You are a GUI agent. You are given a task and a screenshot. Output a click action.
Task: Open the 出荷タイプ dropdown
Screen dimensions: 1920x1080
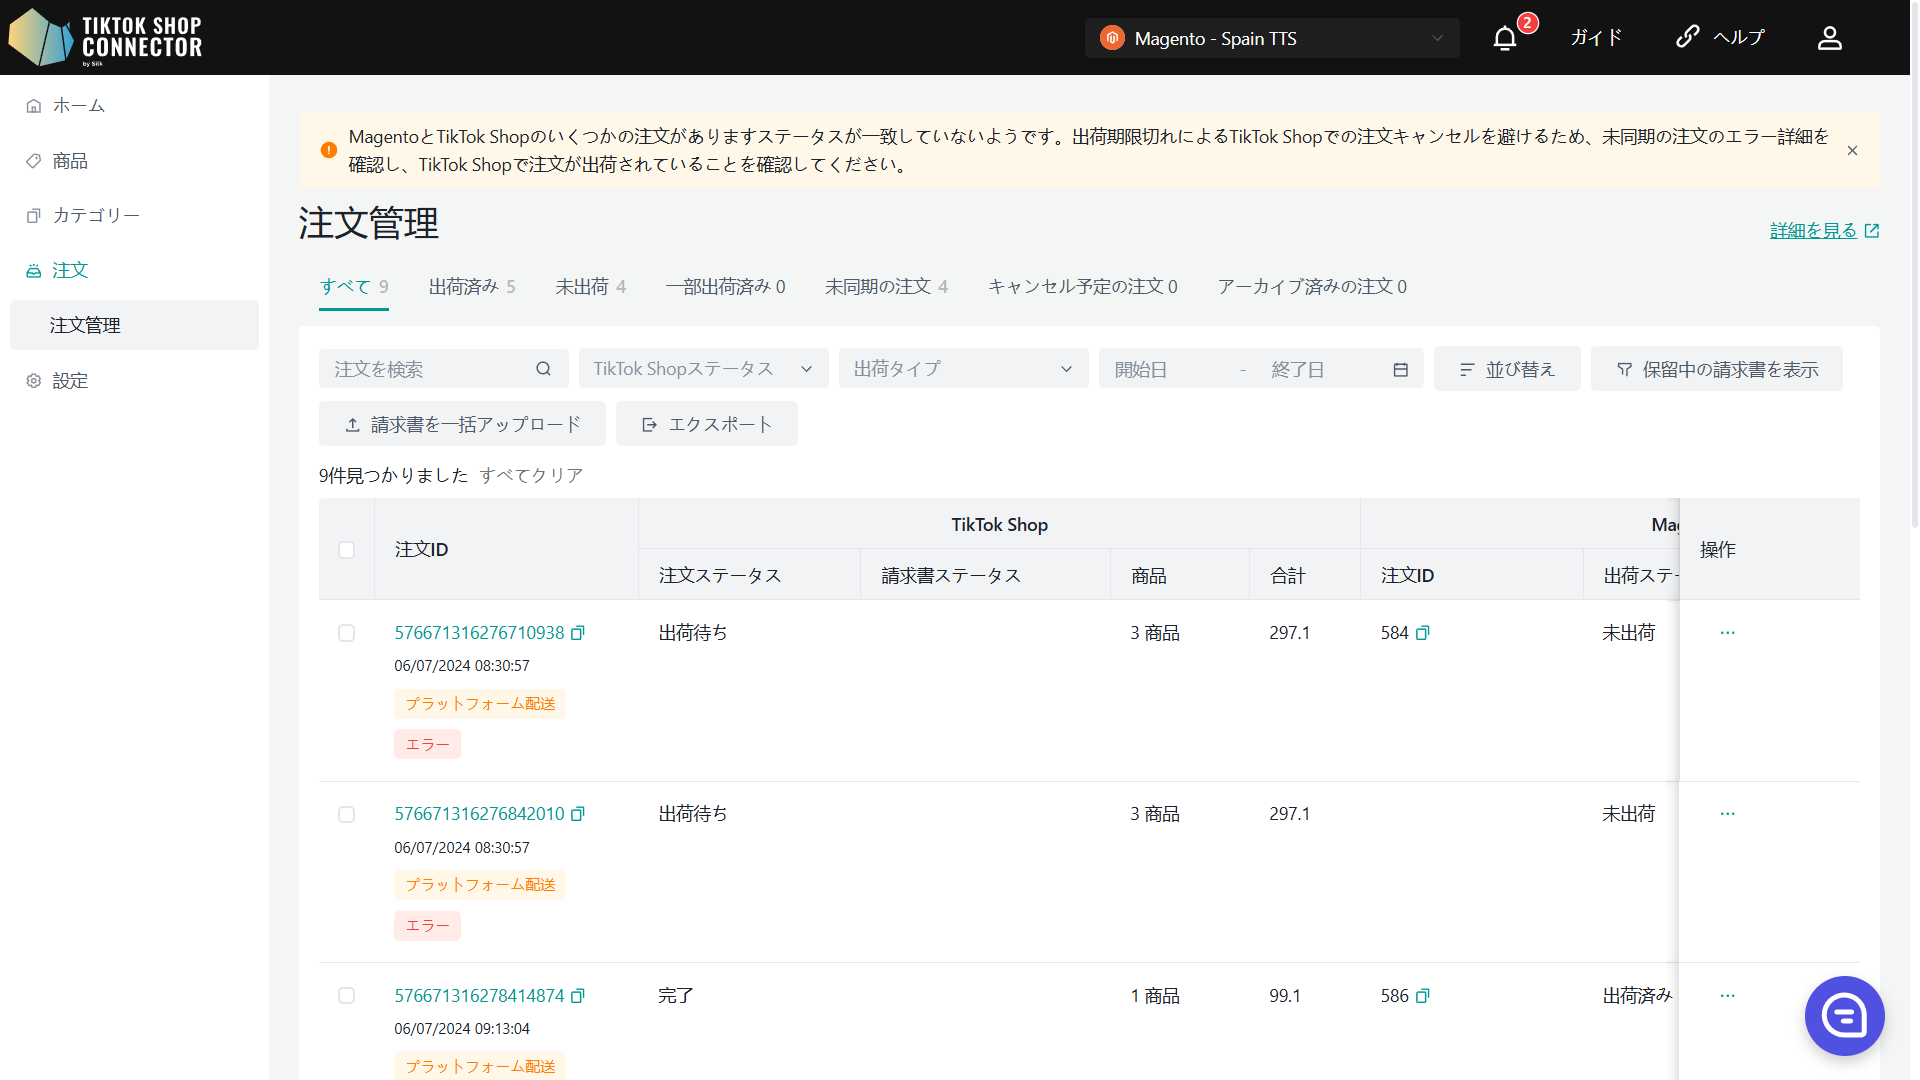963,369
